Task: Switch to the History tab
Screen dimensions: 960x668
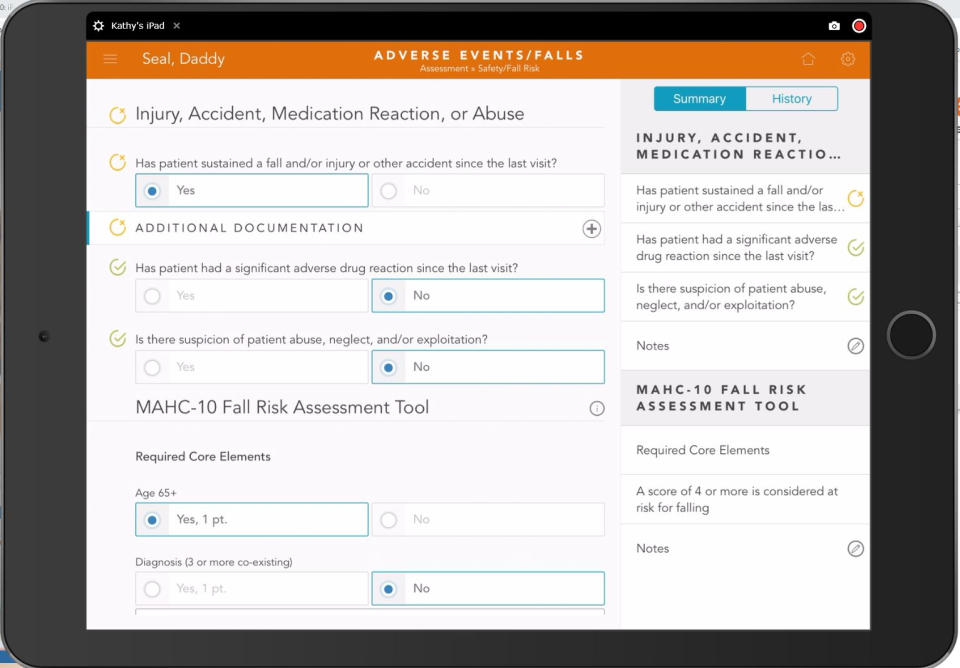Action: point(792,98)
